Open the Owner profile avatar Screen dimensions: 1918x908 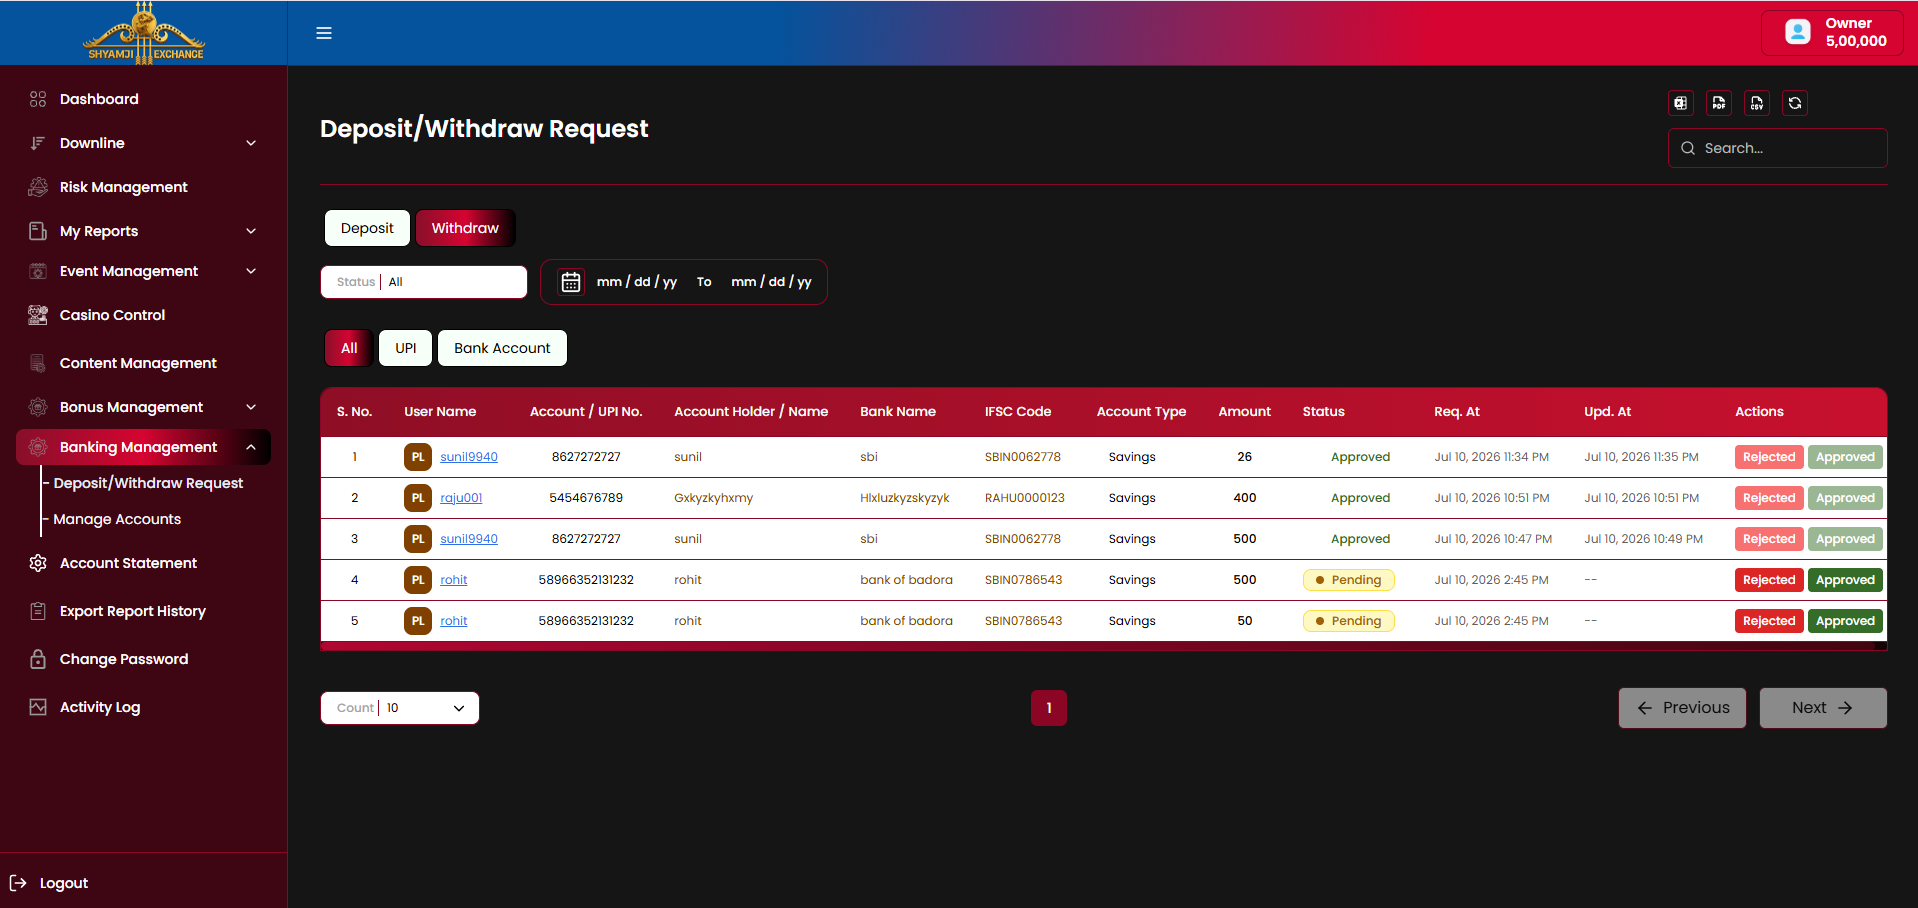pos(1798,32)
